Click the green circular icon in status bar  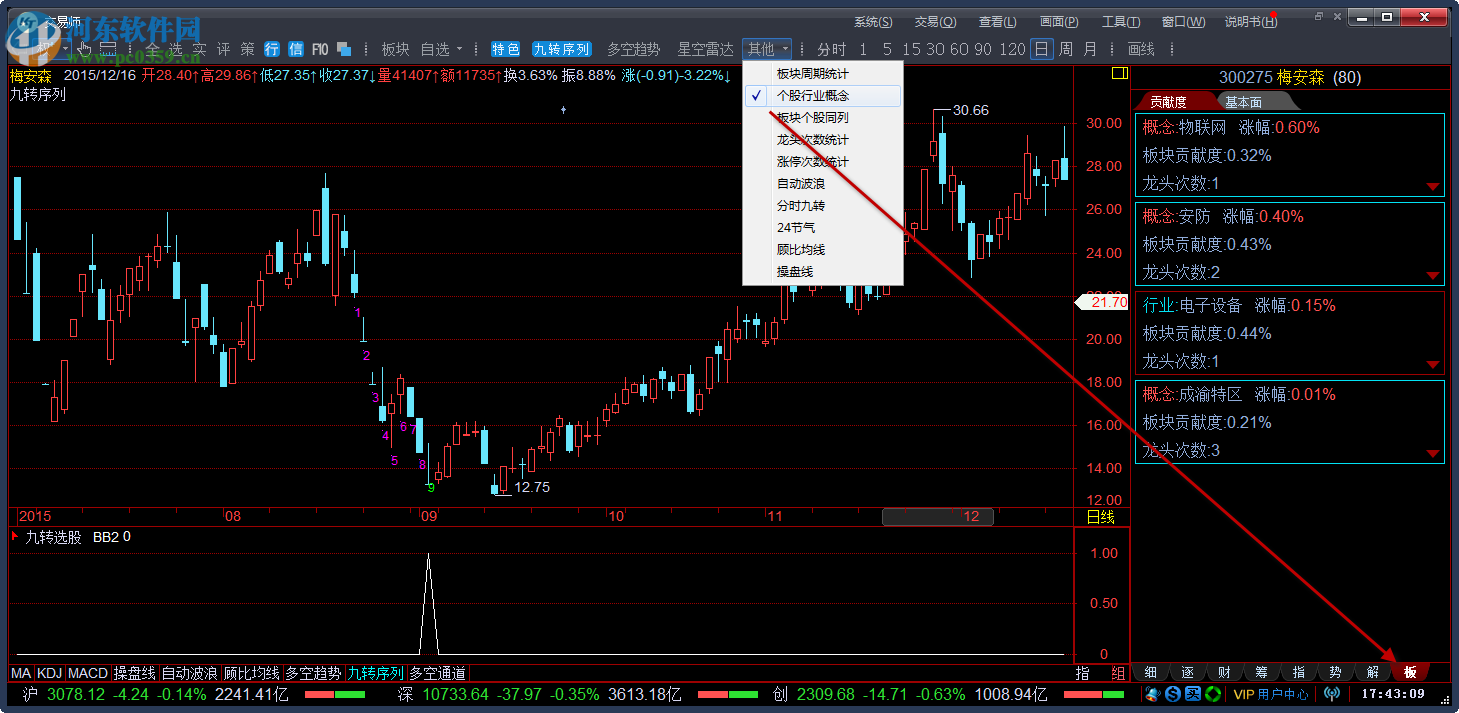tap(1213, 694)
